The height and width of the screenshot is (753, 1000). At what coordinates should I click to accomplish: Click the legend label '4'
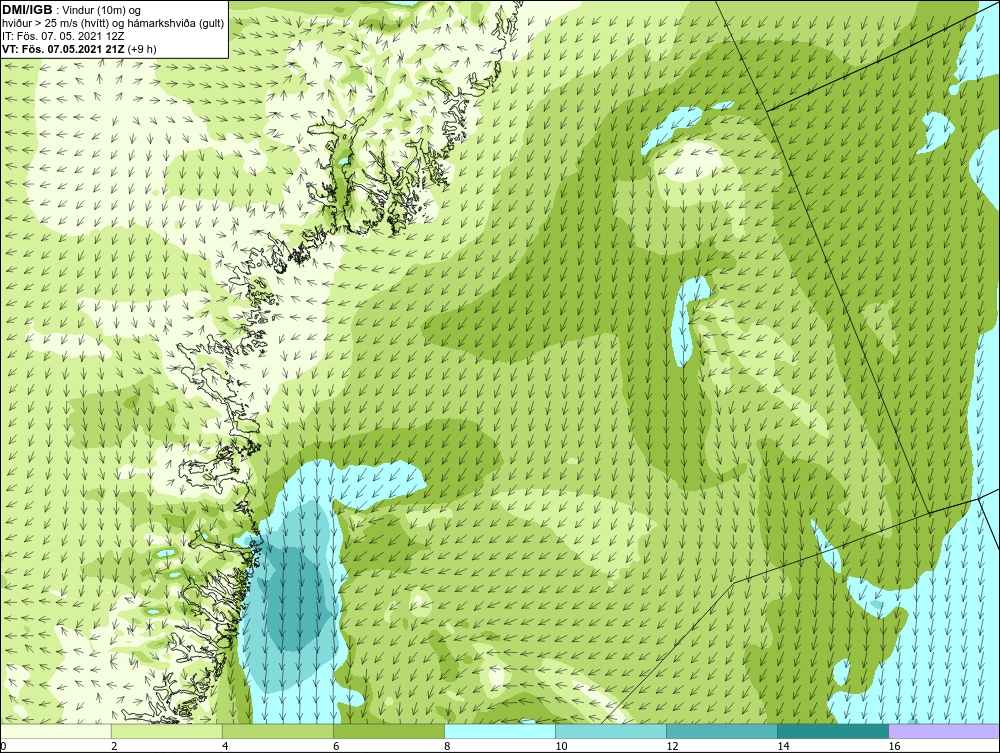(x=224, y=746)
